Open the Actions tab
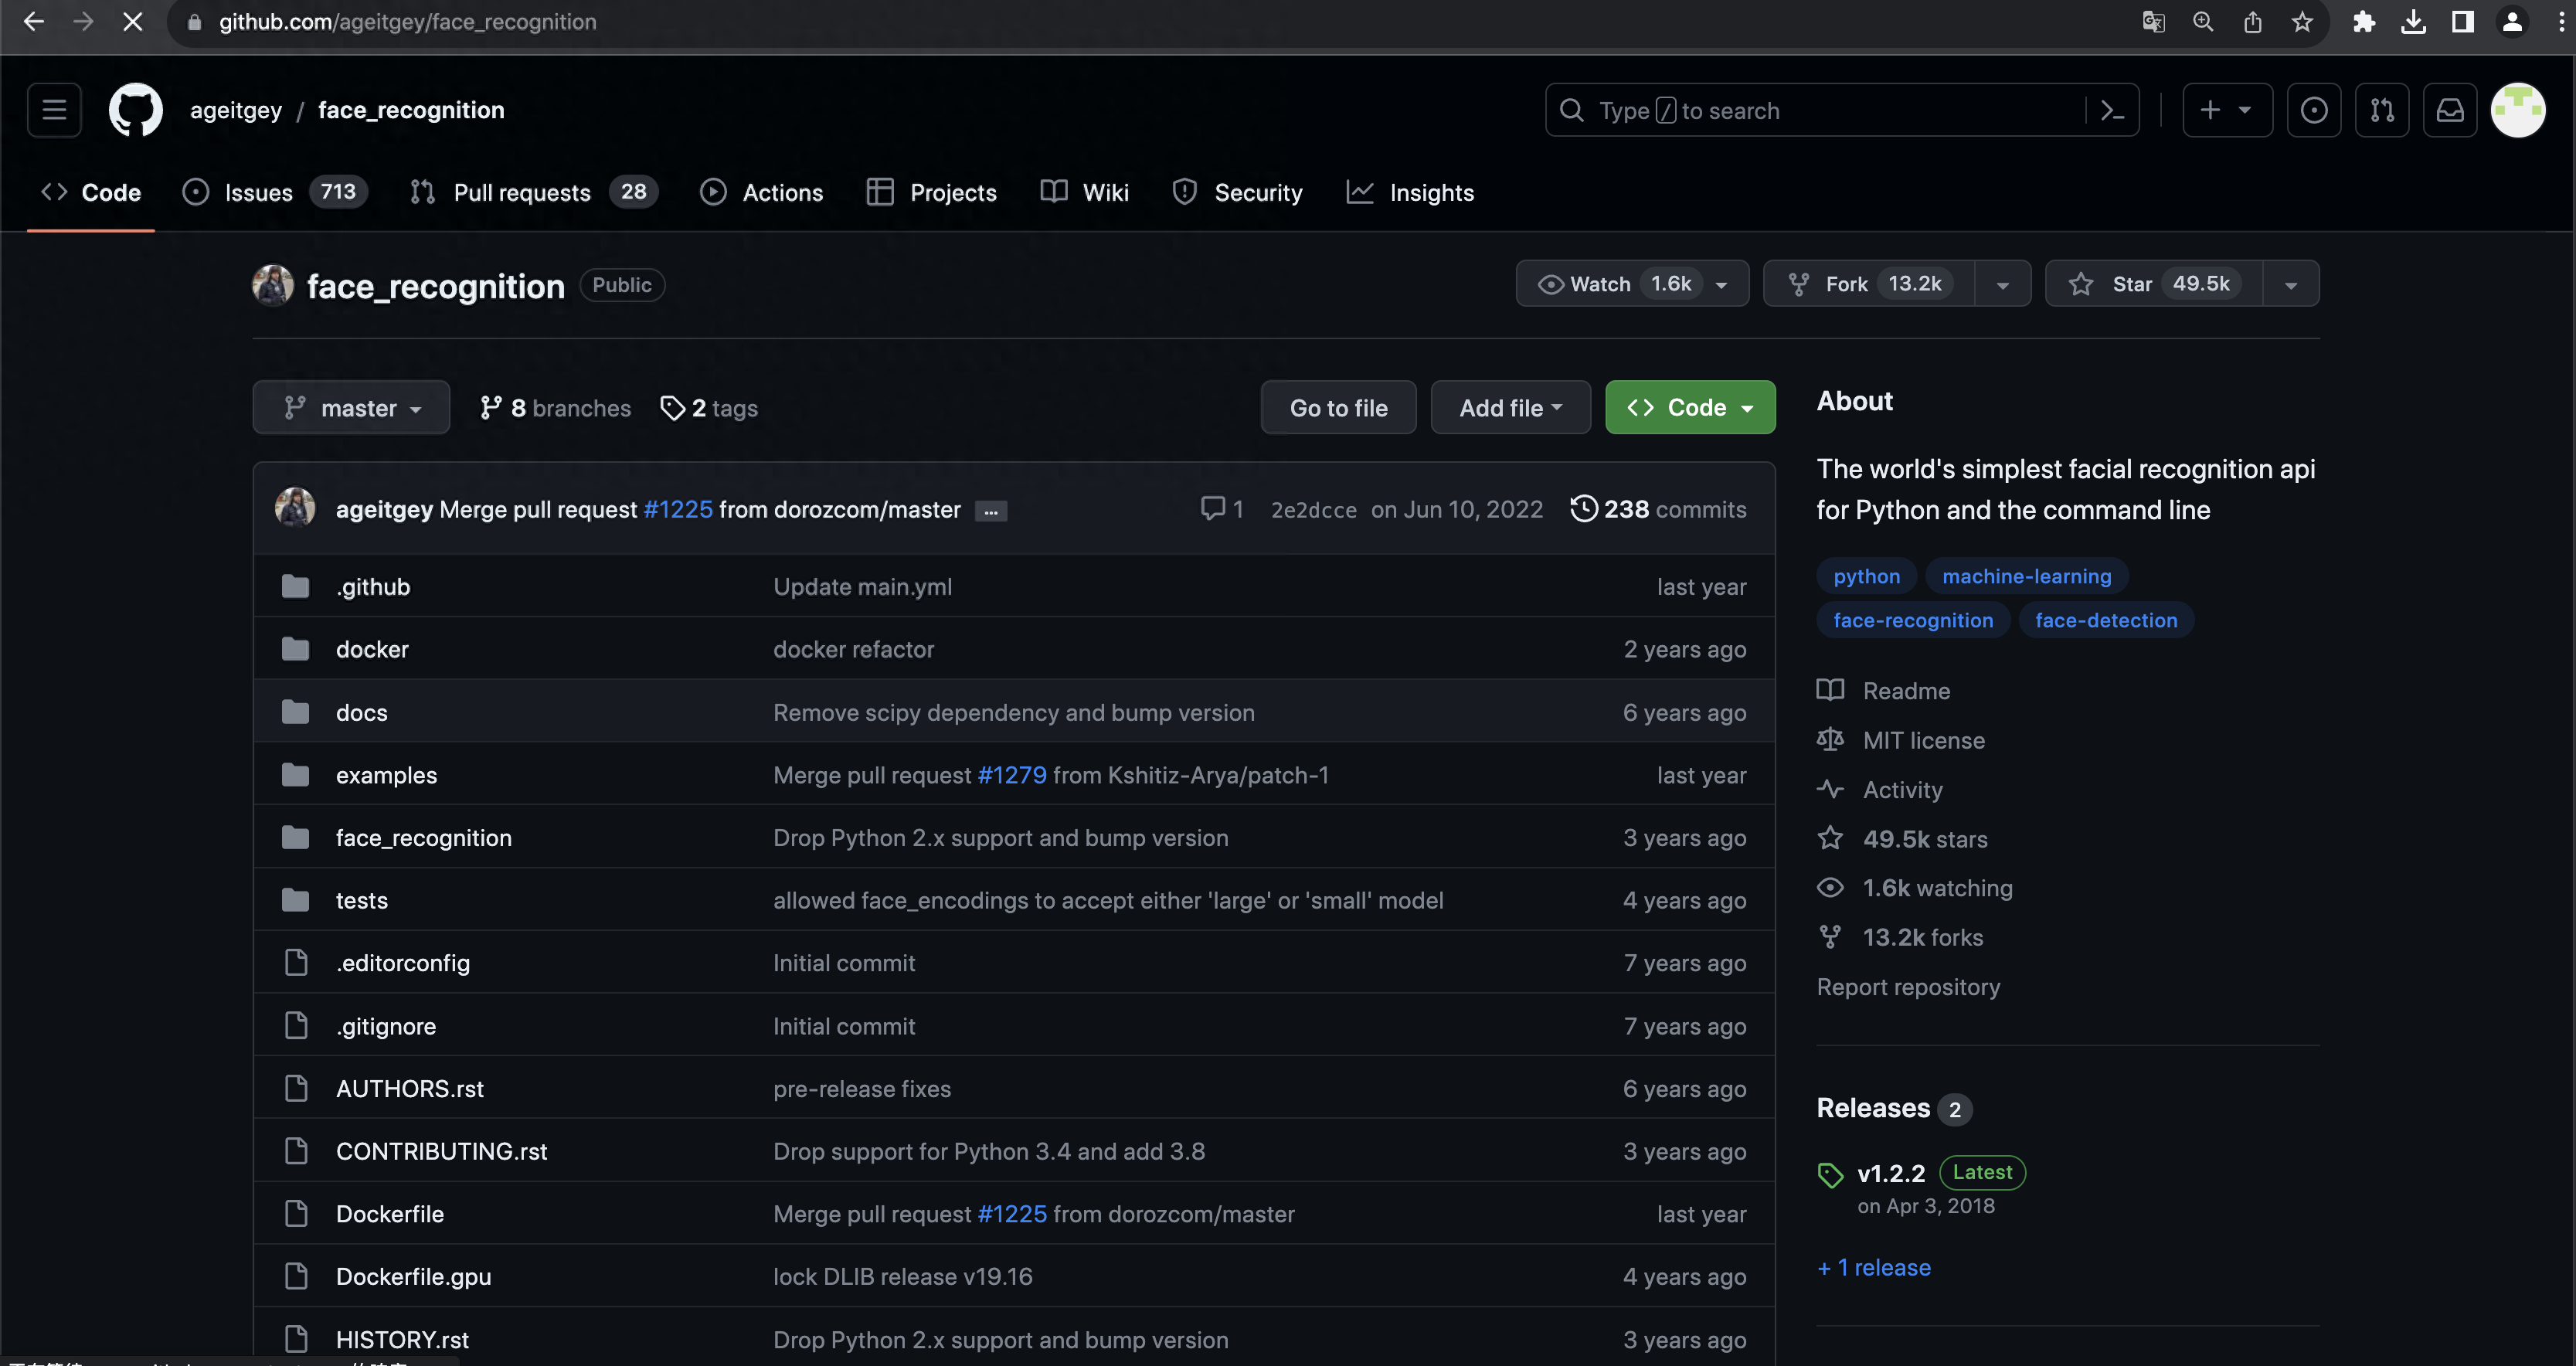The image size is (2576, 1366). point(762,192)
